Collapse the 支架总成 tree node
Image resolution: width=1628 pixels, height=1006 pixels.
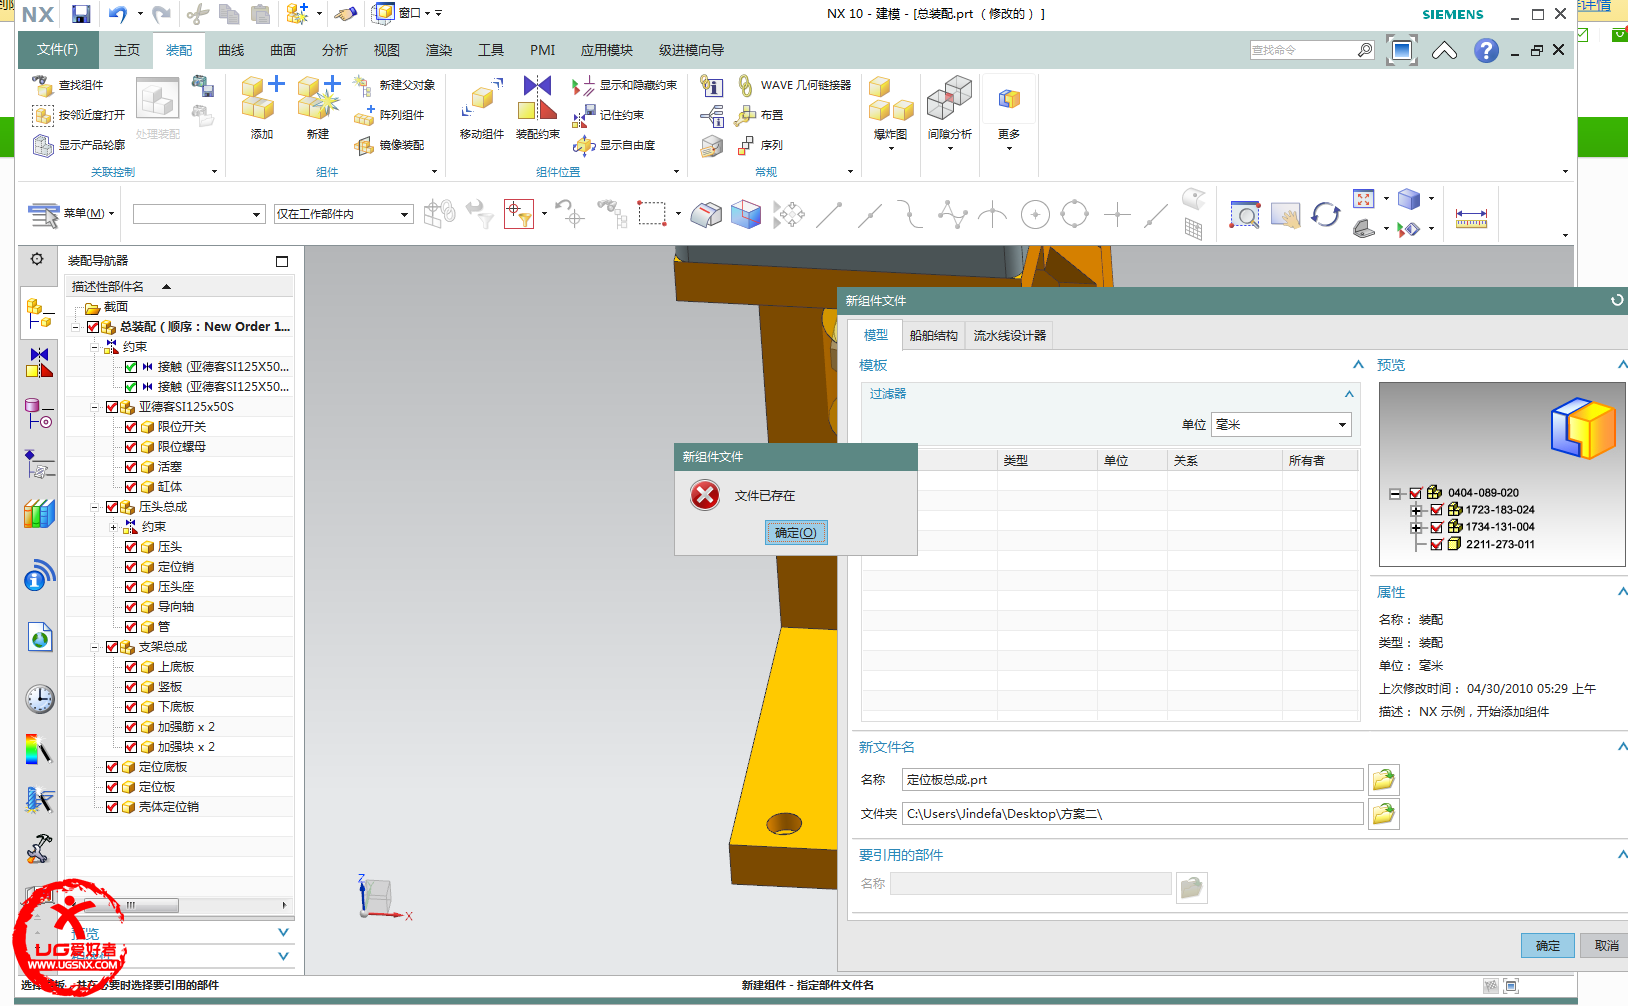point(96,647)
